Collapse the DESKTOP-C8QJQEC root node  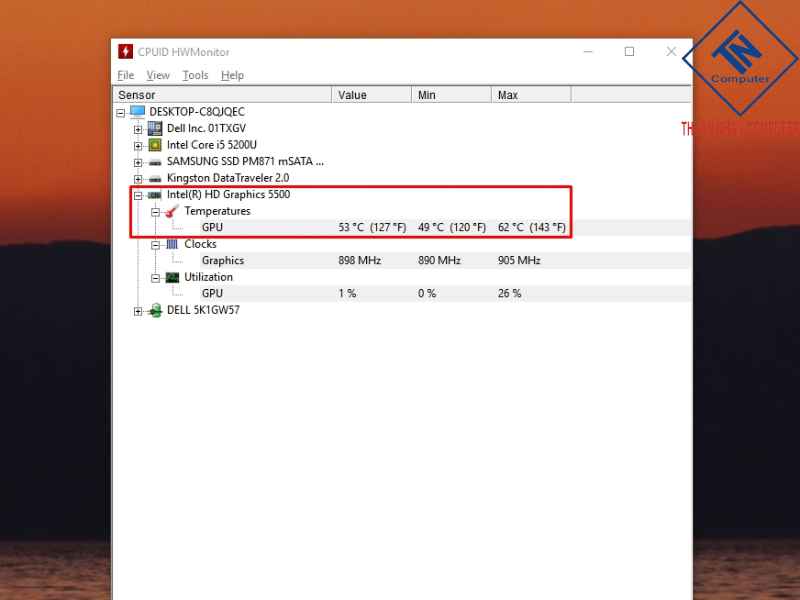pos(120,113)
